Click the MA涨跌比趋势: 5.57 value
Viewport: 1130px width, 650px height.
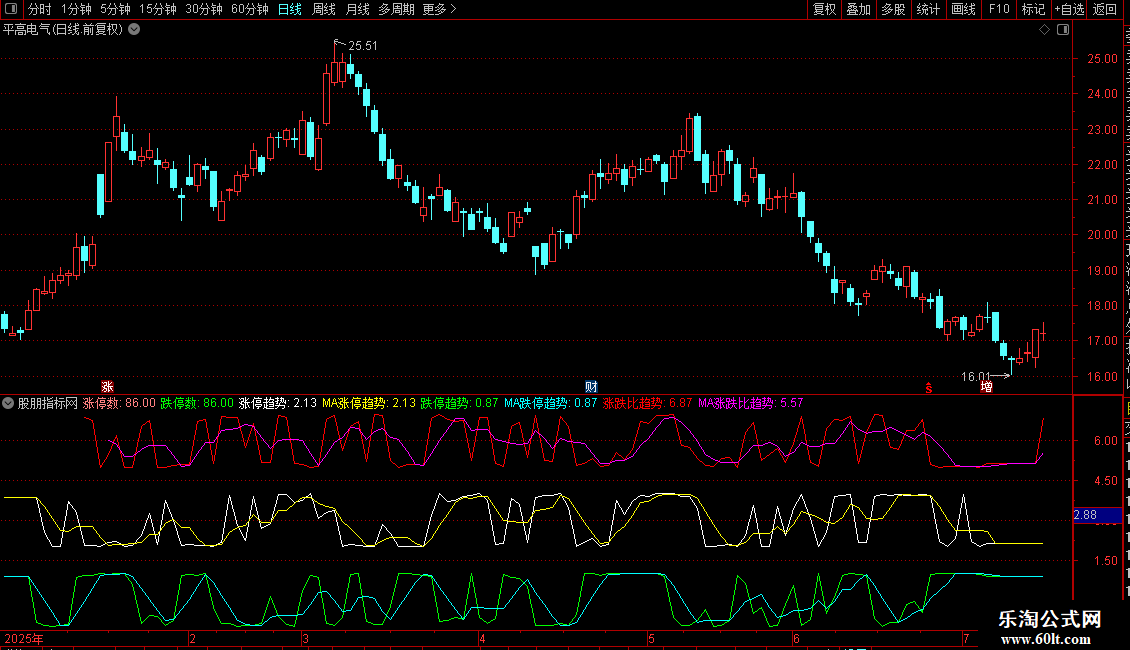pyautogui.click(x=750, y=404)
